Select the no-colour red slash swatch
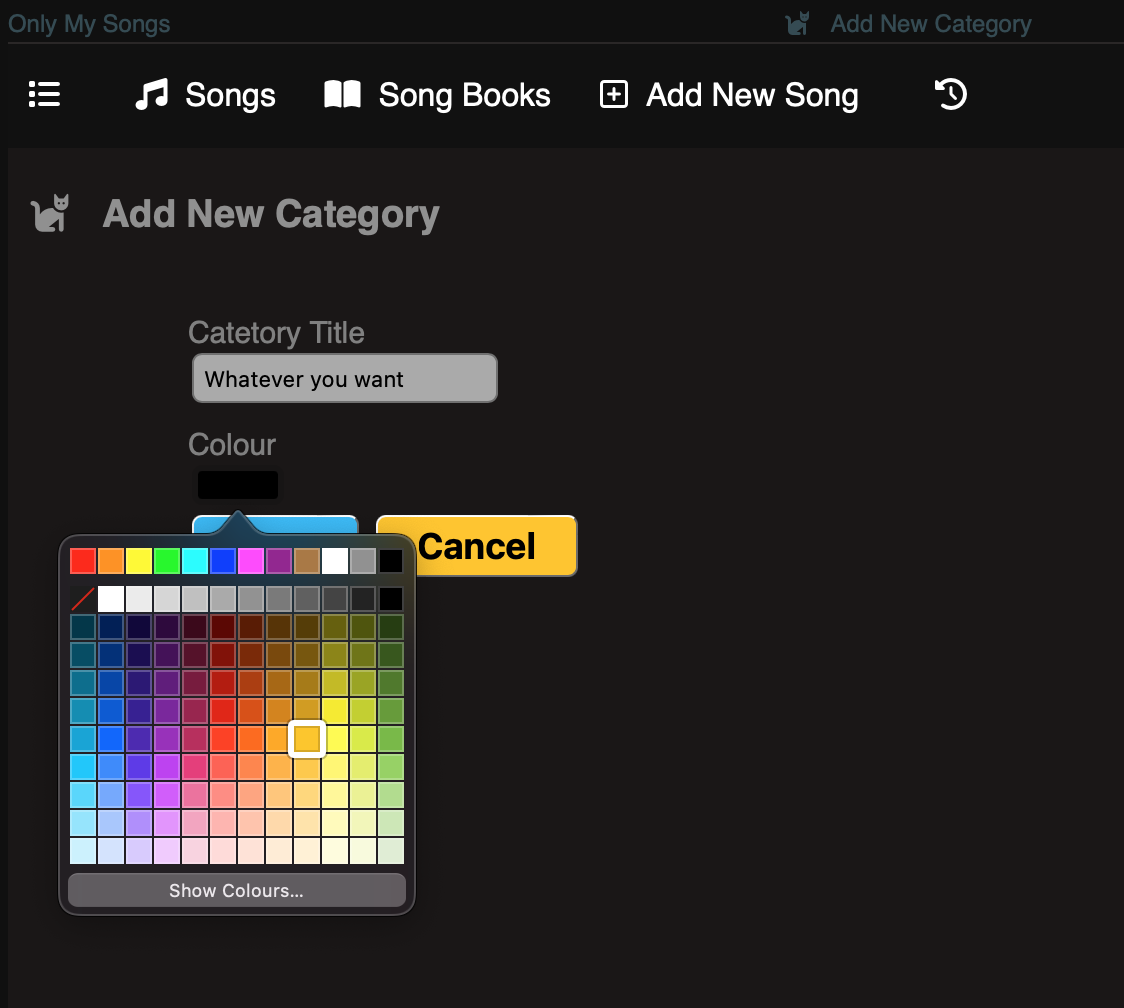Viewport: 1124px width, 1008px height. (x=83, y=599)
